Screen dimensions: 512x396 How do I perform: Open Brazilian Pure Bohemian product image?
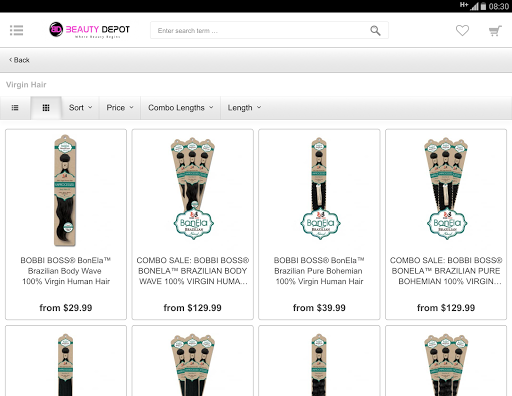(319, 188)
